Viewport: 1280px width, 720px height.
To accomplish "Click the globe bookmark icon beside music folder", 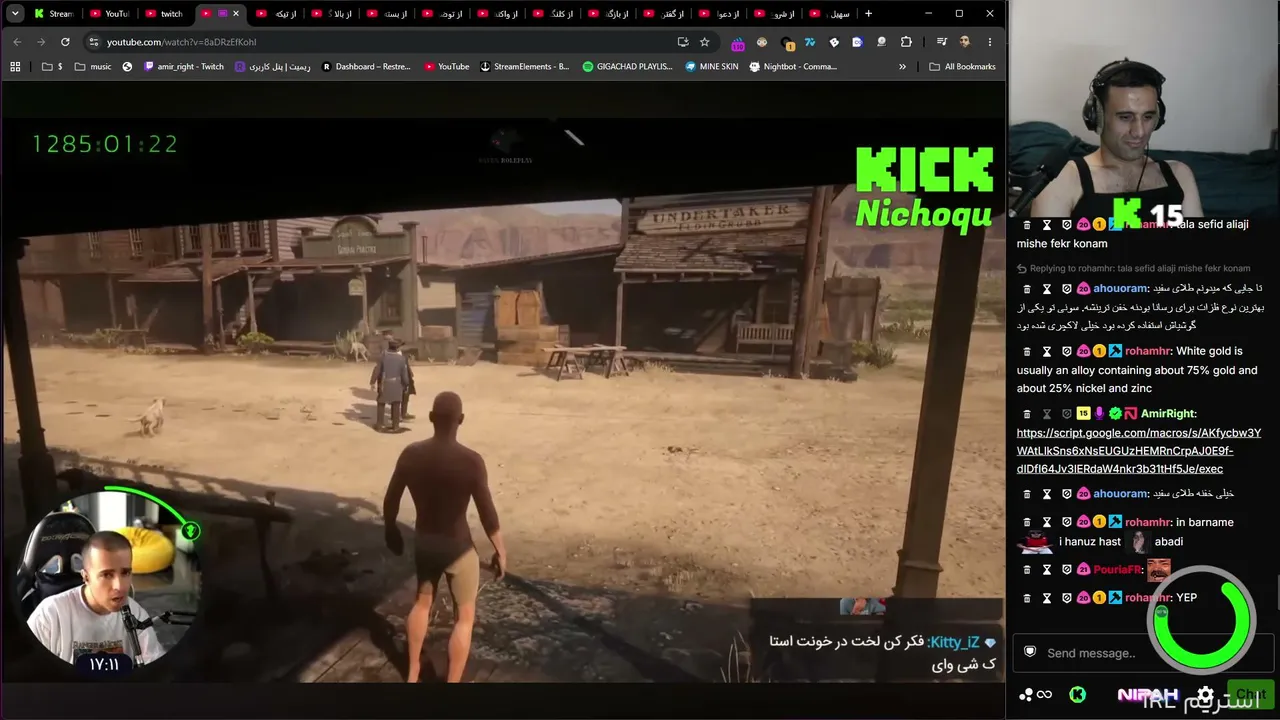I will 128,67.
